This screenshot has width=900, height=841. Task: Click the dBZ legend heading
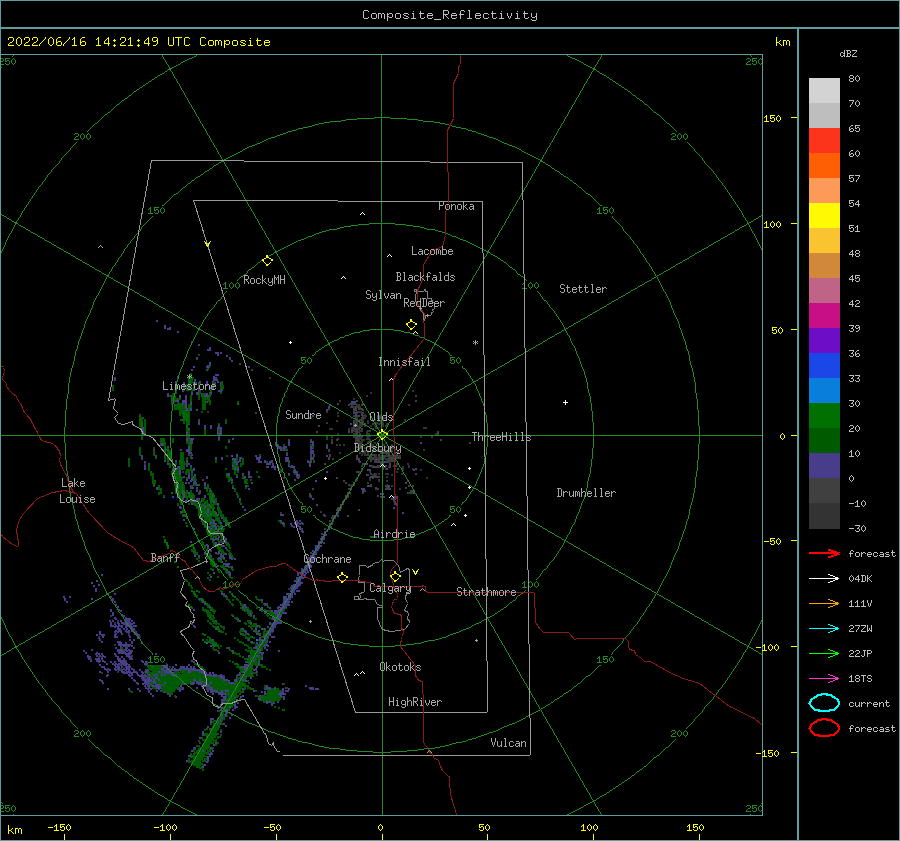(x=848, y=53)
